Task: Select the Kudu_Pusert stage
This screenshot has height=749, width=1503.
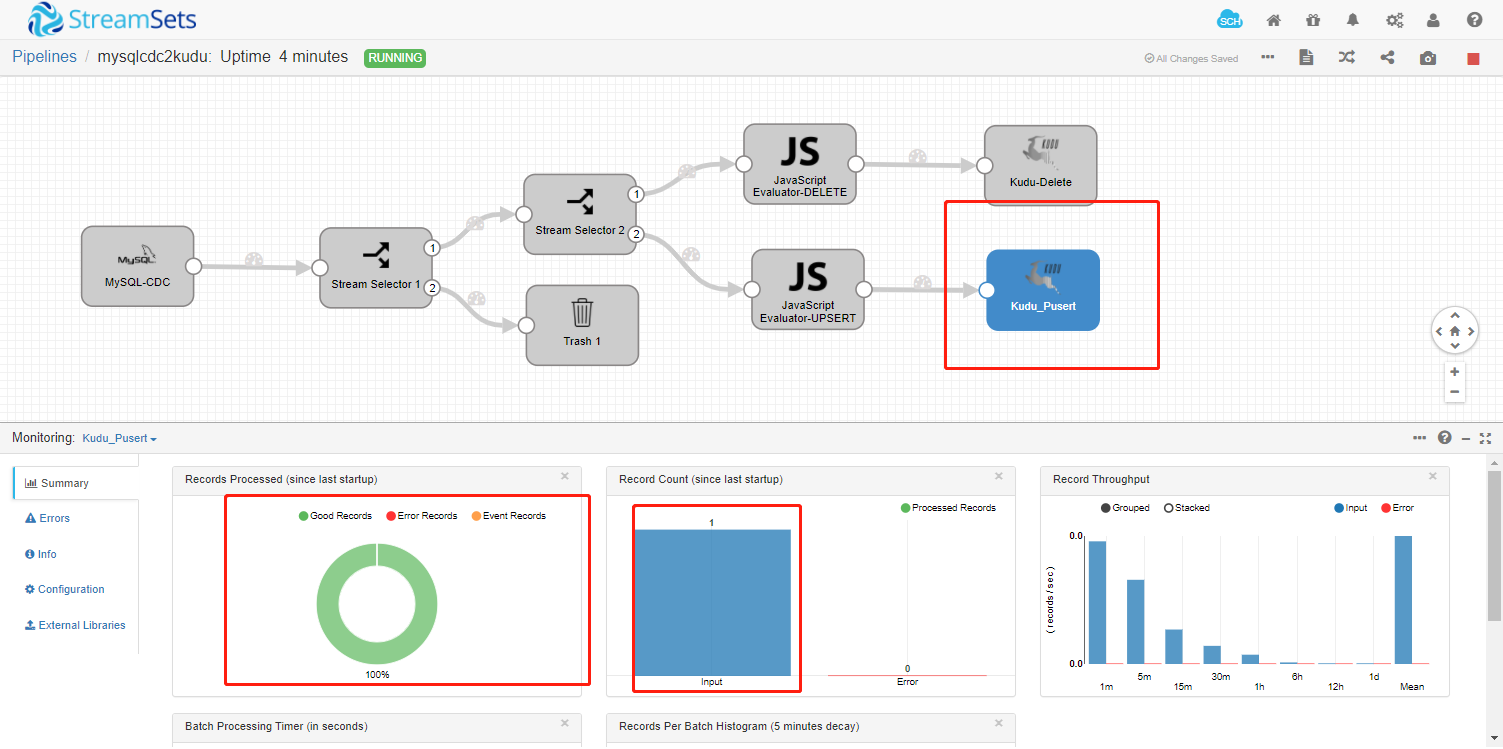Action: click(1043, 290)
